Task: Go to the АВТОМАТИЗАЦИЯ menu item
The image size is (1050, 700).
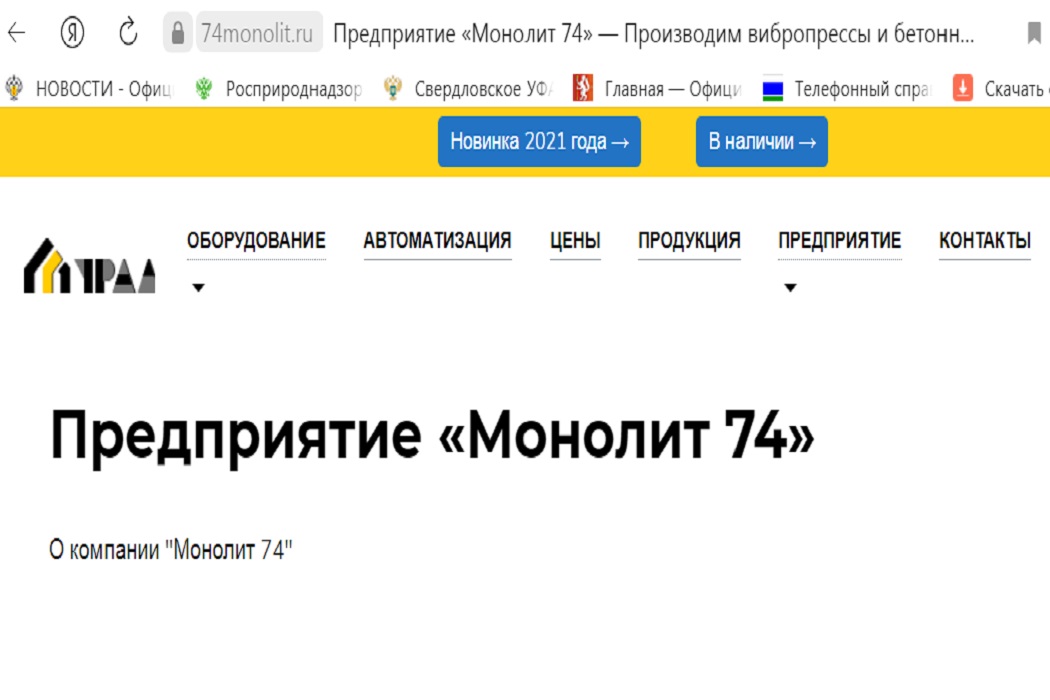Action: (x=437, y=241)
